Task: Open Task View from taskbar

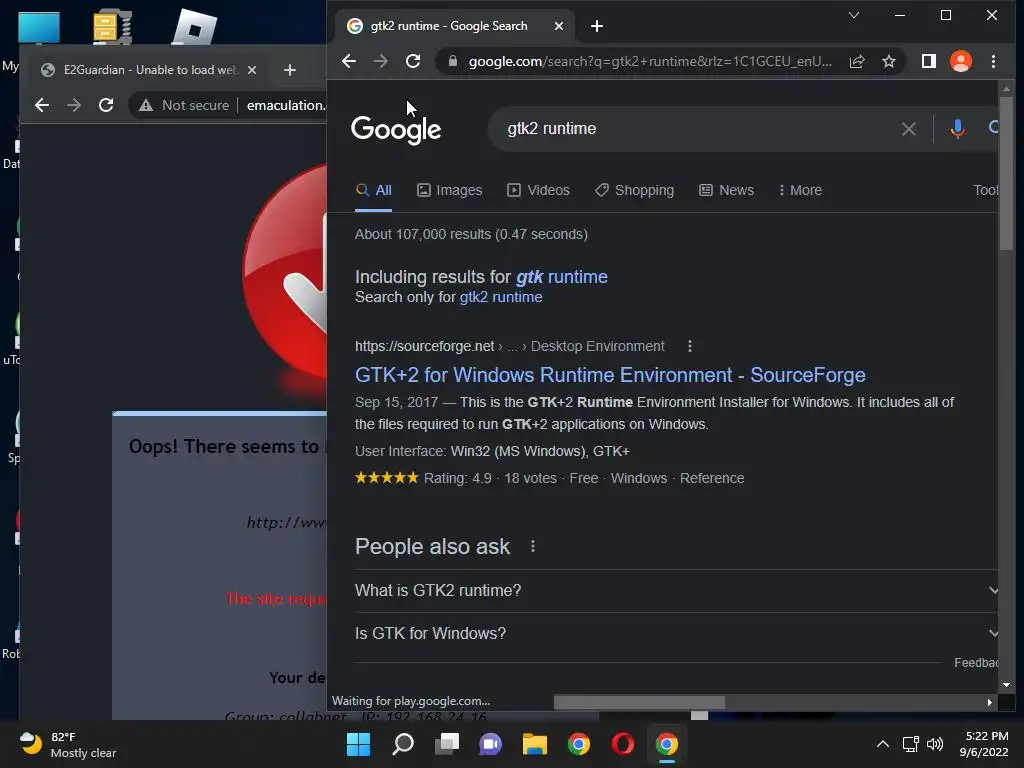Action: [x=447, y=744]
